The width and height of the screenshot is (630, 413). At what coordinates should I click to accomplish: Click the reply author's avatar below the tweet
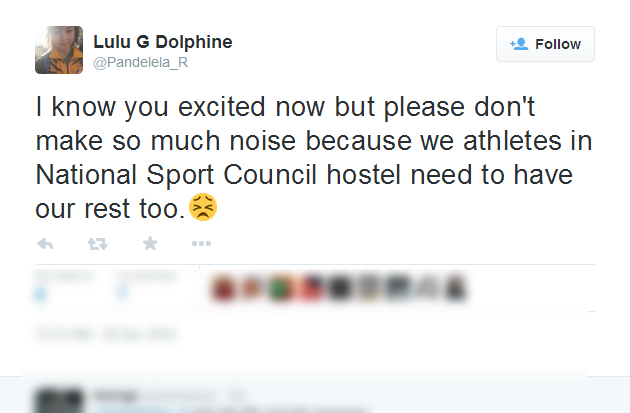click(x=59, y=398)
